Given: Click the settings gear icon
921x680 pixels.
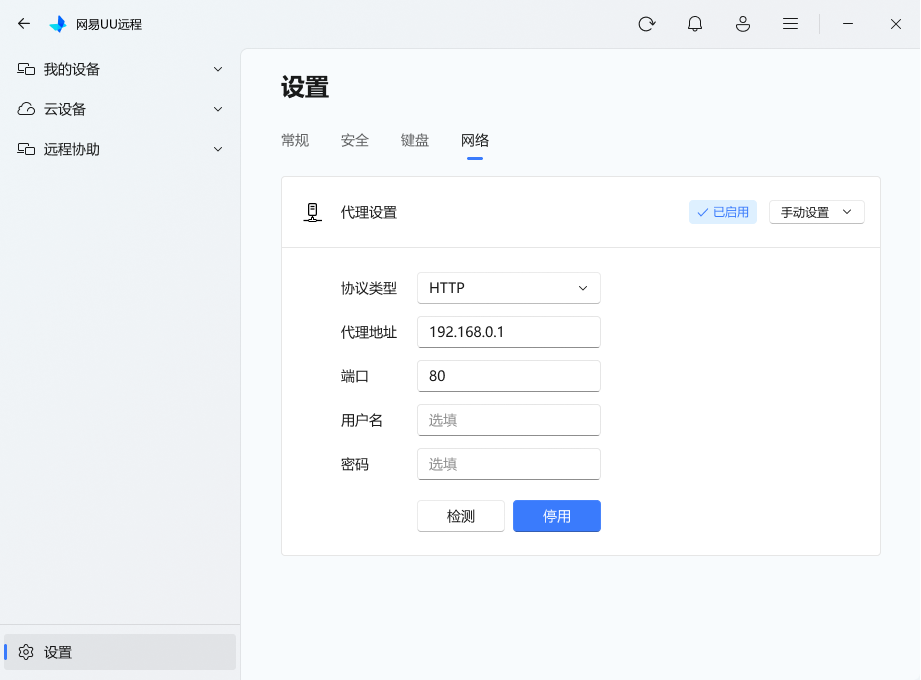Looking at the screenshot, I should pyautogui.click(x=26, y=652).
